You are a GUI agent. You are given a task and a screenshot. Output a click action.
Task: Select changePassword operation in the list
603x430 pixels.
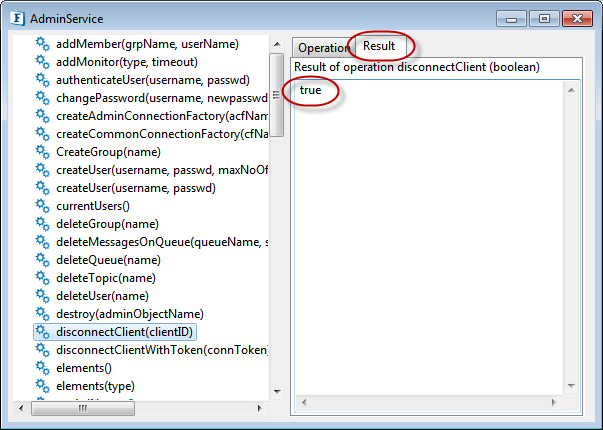click(160, 98)
